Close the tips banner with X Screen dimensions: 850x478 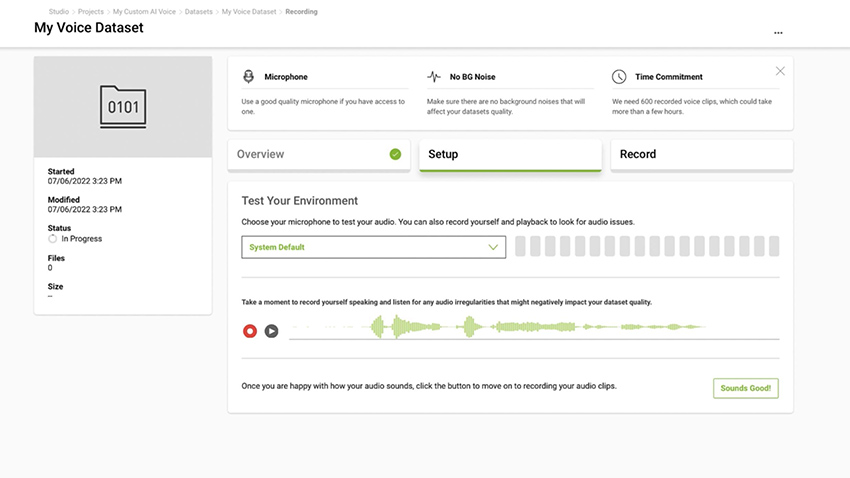[x=780, y=71]
